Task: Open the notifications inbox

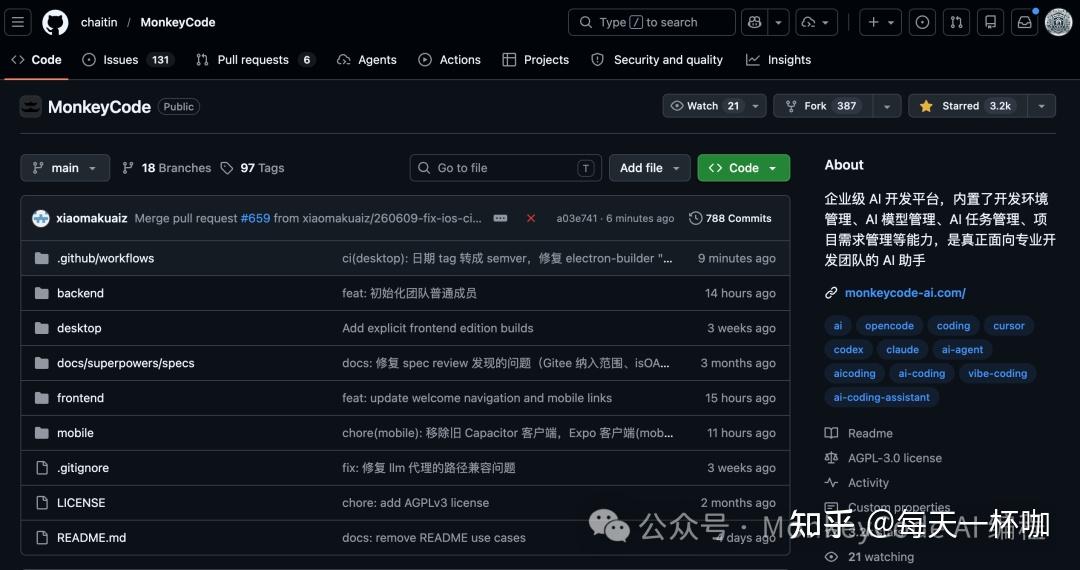Action: pyautogui.click(x=1025, y=22)
